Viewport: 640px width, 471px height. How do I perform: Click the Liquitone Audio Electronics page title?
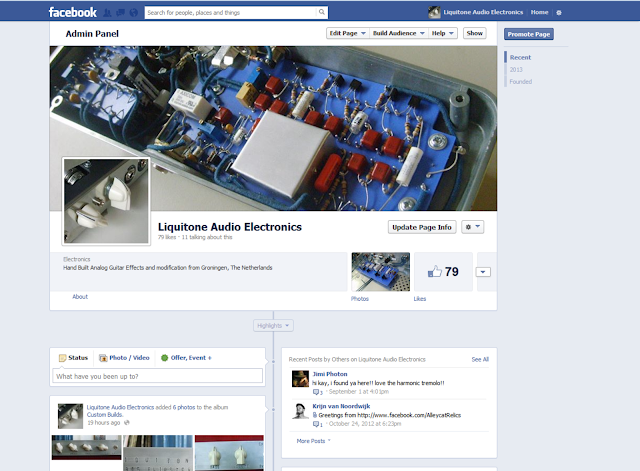pyautogui.click(x=230, y=227)
